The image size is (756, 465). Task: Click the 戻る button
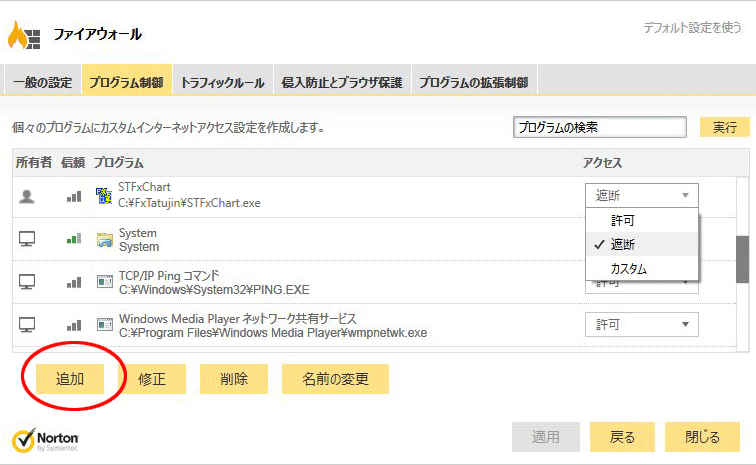[622, 437]
